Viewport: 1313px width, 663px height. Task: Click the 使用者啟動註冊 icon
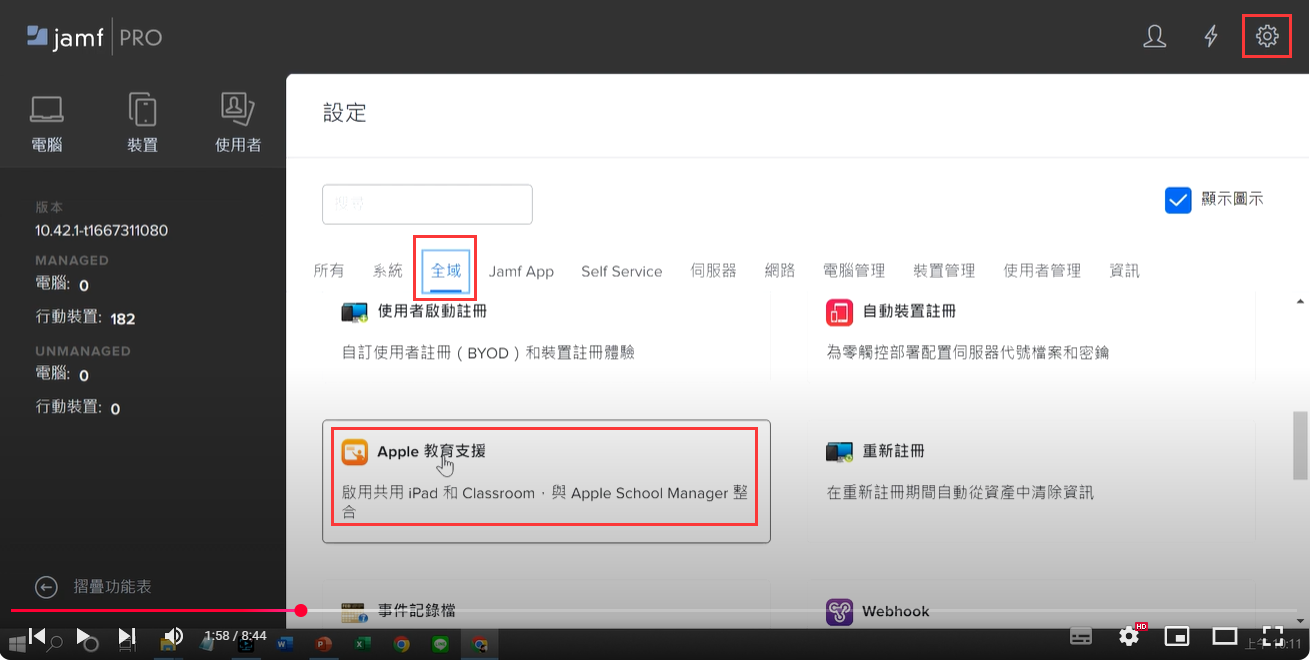[354, 312]
